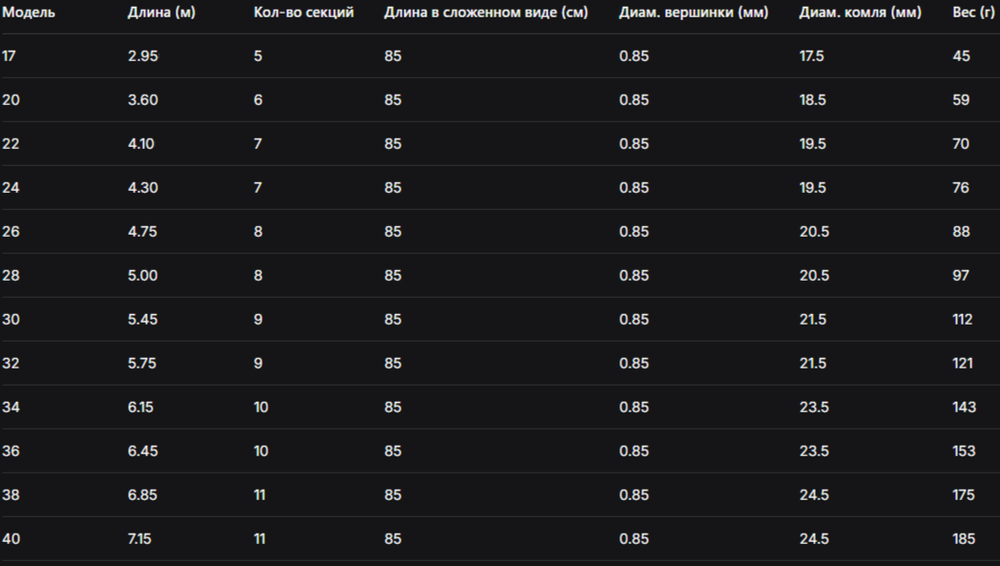The image size is (1000, 566).
Task: Select the length value 5.45
Action: tap(143, 320)
